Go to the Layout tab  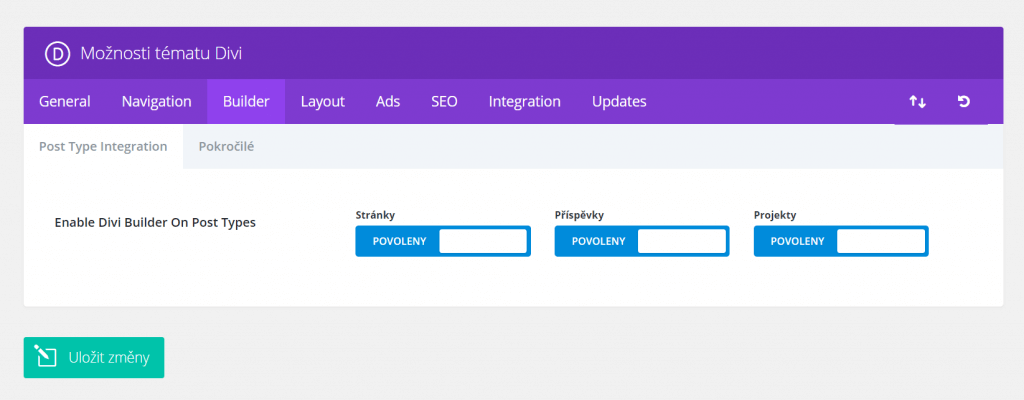pos(323,101)
